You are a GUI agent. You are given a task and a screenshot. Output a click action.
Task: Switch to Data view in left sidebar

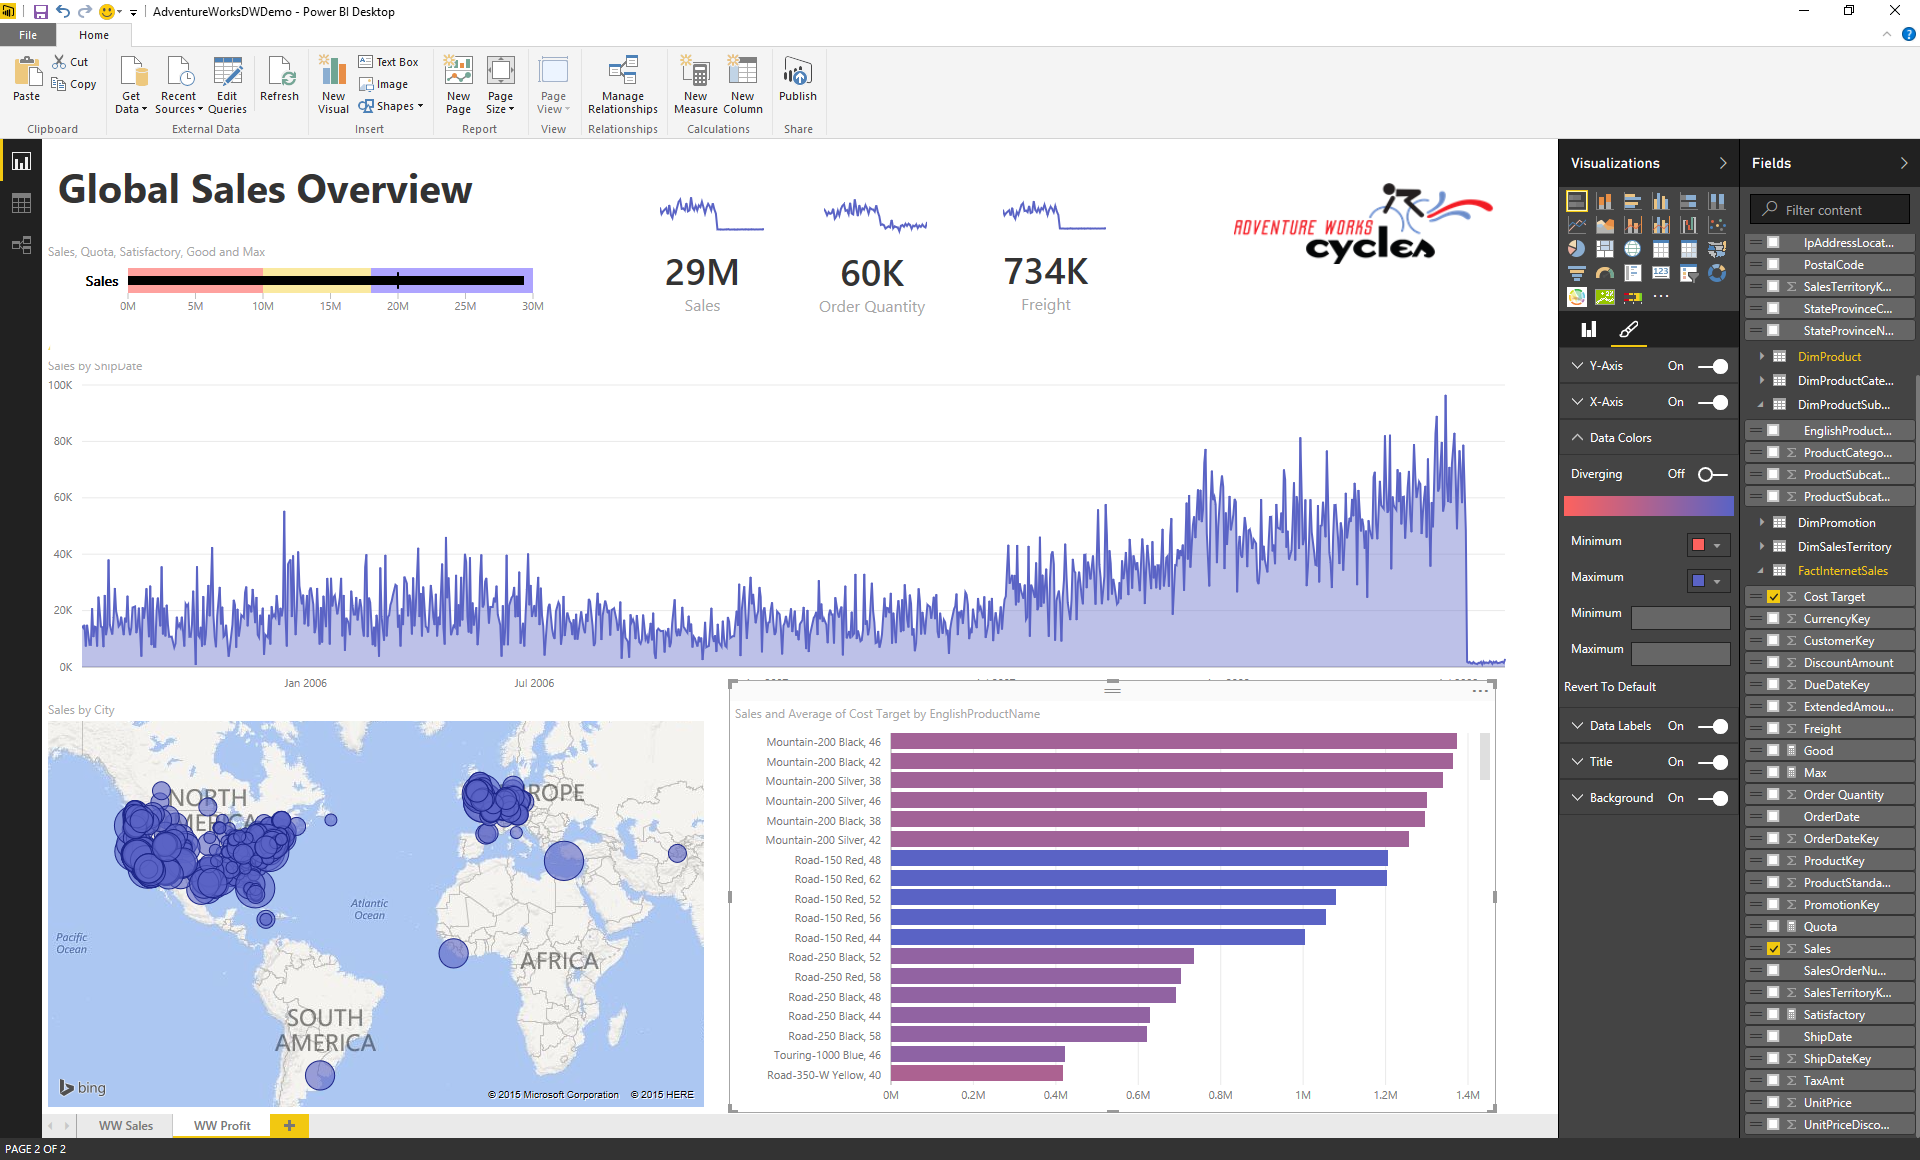(21, 203)
